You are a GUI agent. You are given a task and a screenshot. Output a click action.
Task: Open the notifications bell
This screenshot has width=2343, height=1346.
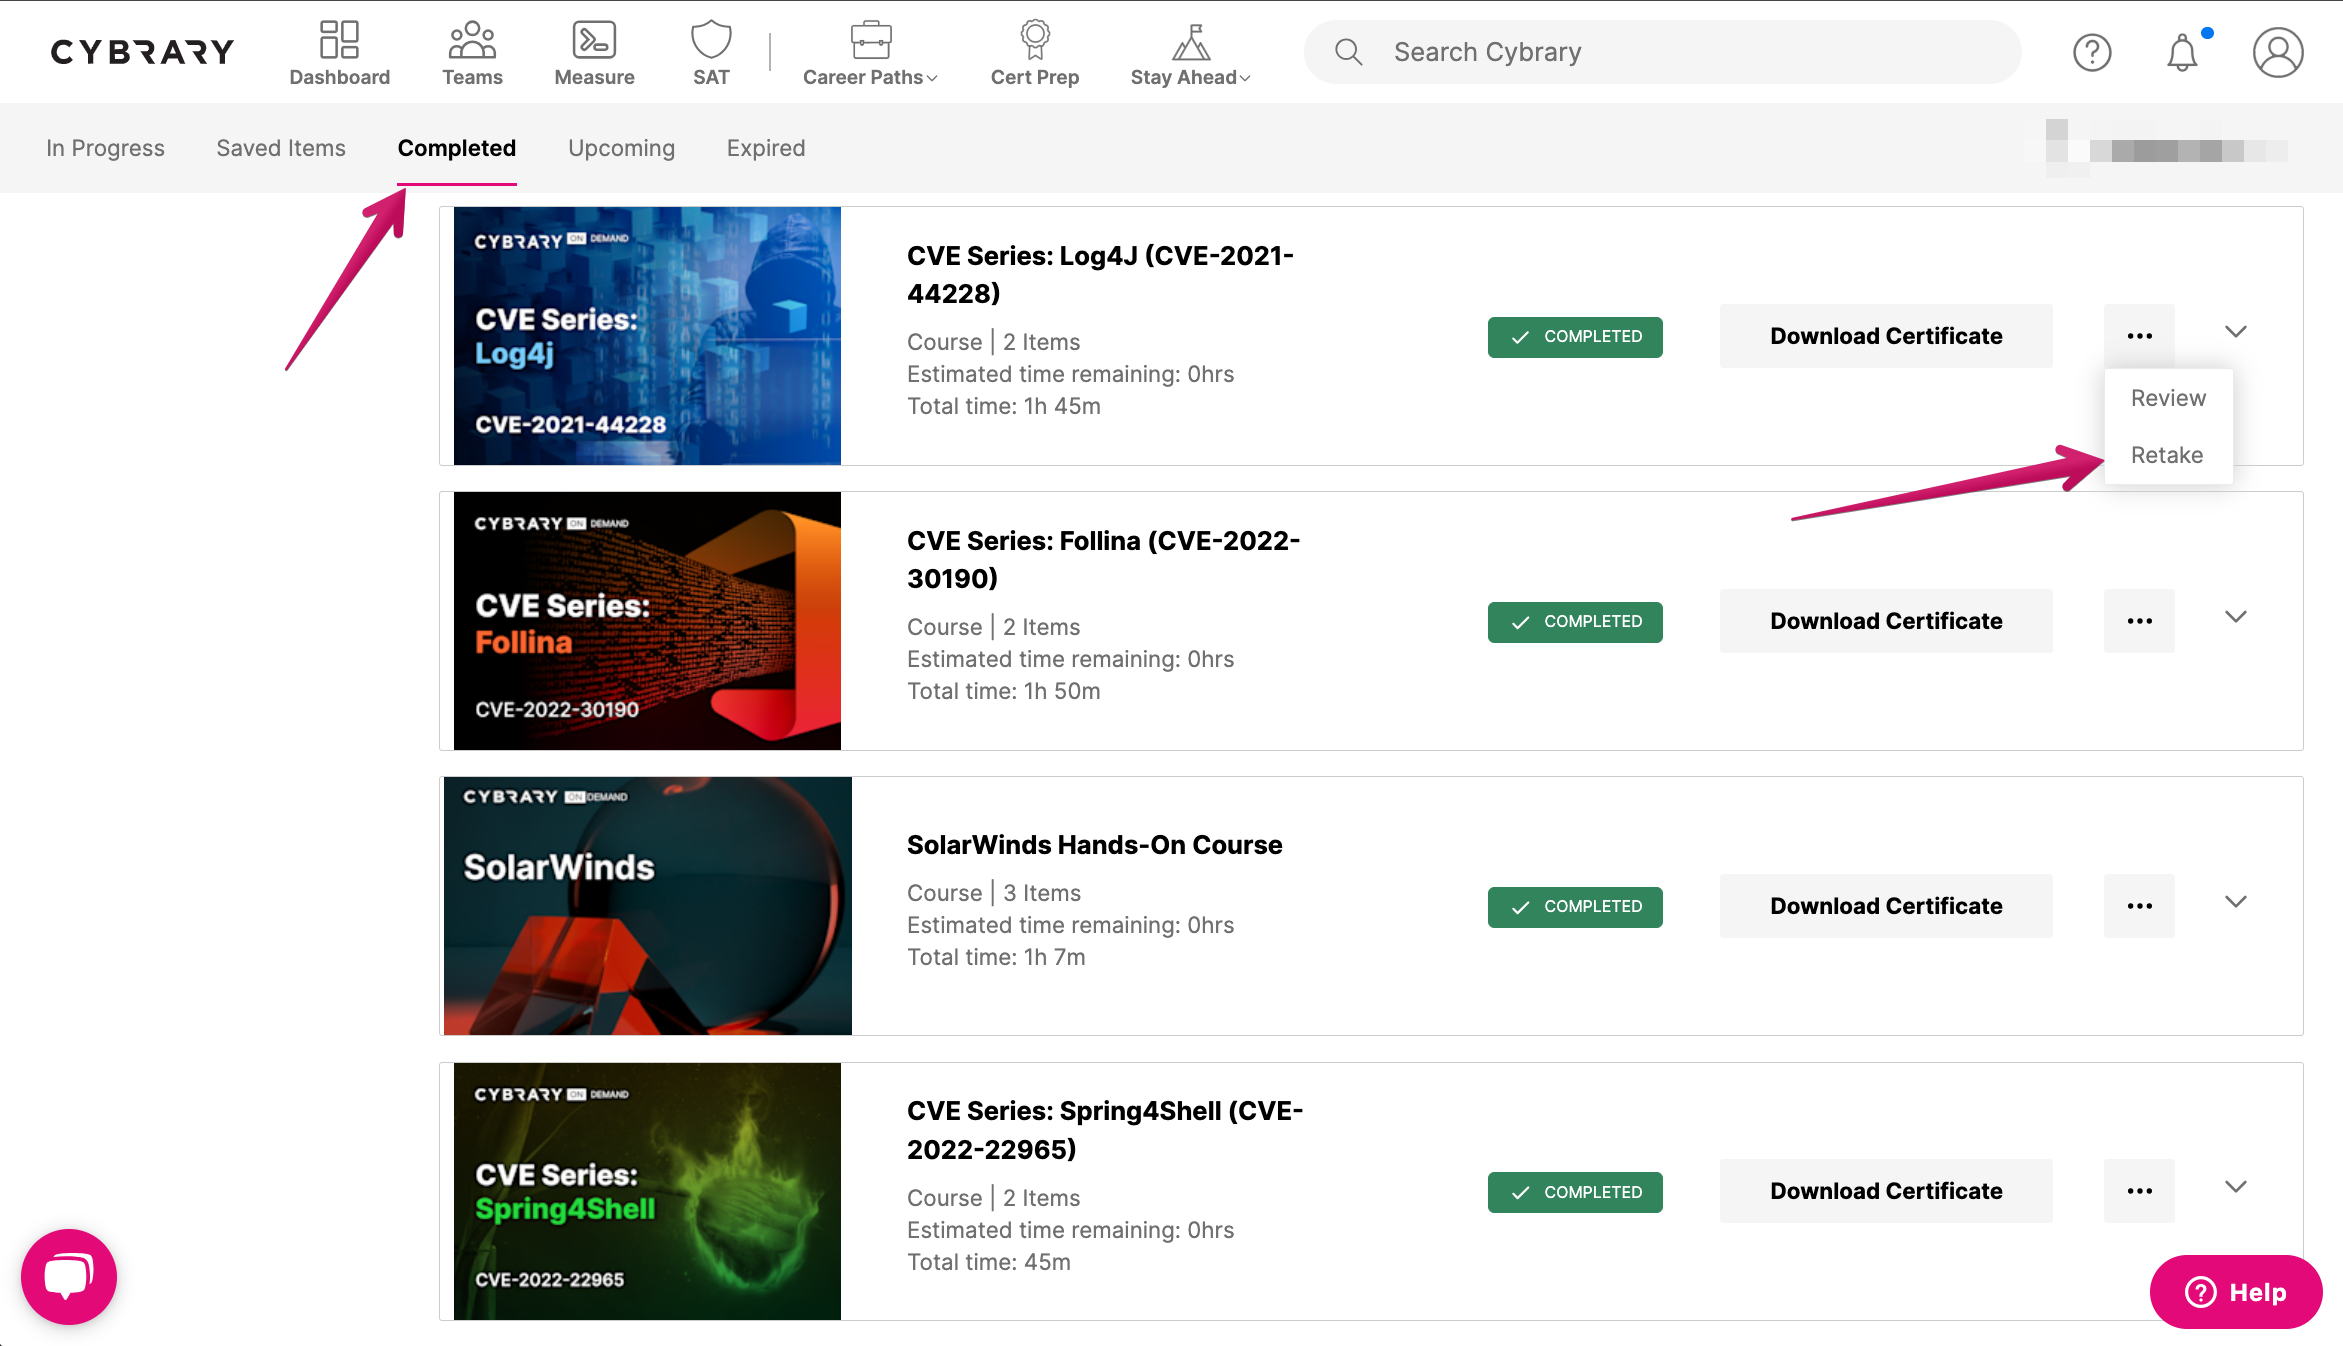pyautogui.click(x=2182, y=52)
